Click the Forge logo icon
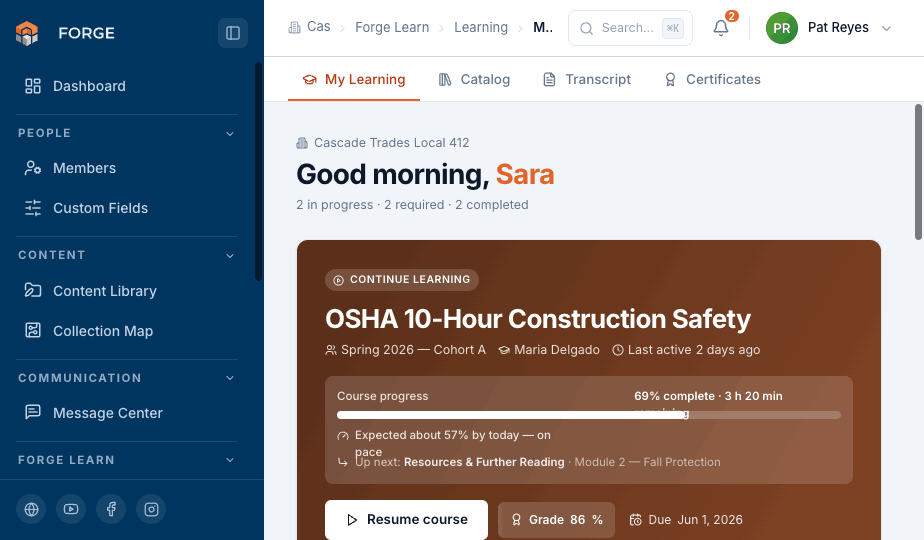The height and width of the screenshot is (540, 924). click(27, 33)
